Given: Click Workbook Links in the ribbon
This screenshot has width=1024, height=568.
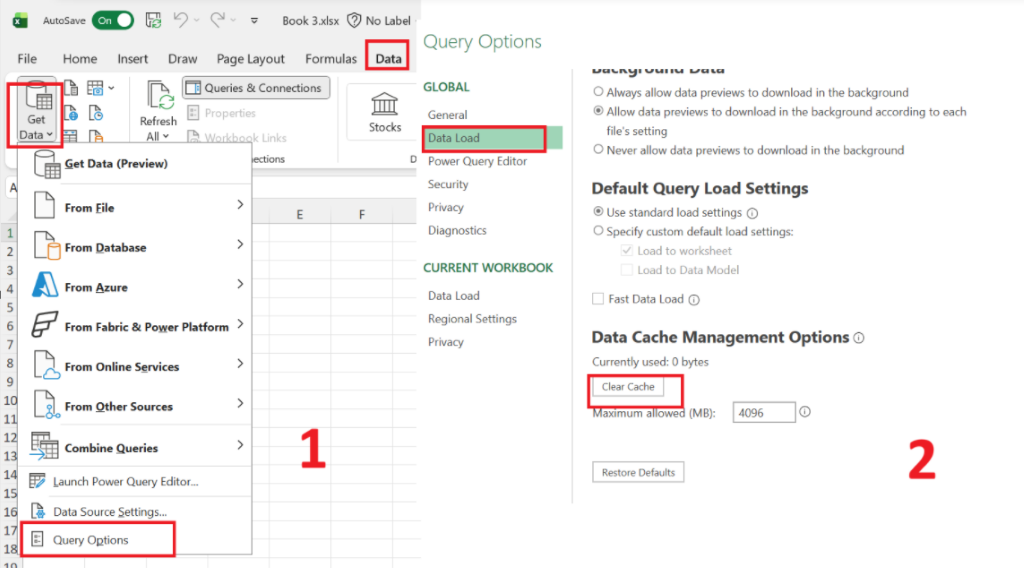Looking at the screenshot, I should click(x=237, y=138).
